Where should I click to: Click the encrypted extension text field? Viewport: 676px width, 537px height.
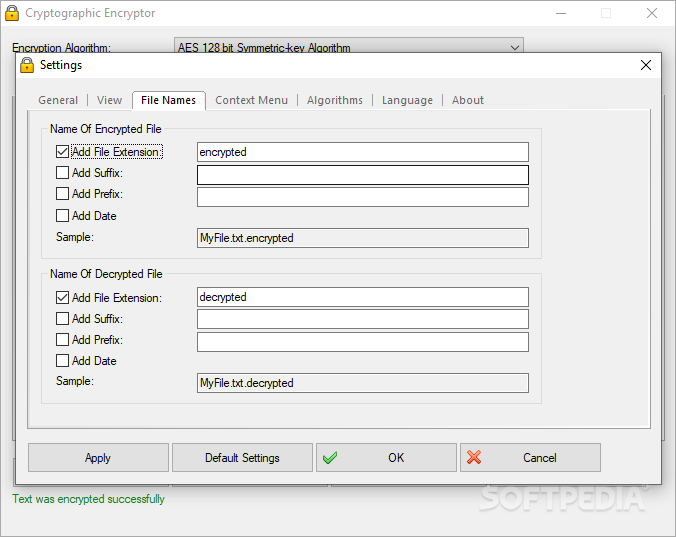click(363, 152)
